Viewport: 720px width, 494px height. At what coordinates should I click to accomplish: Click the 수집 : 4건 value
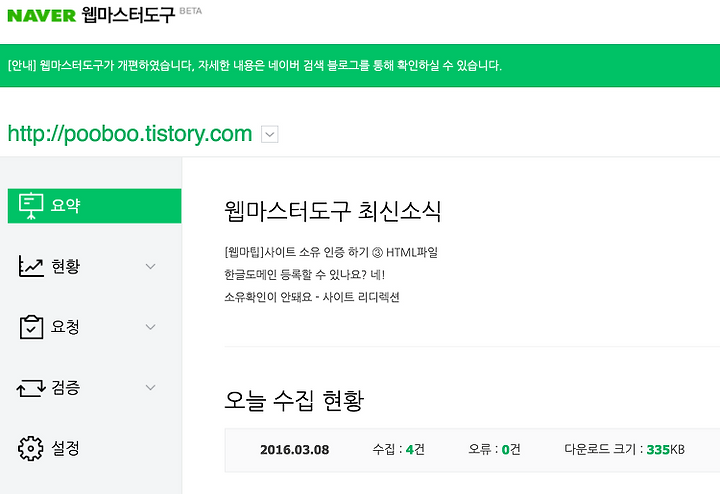pos(399,449)
